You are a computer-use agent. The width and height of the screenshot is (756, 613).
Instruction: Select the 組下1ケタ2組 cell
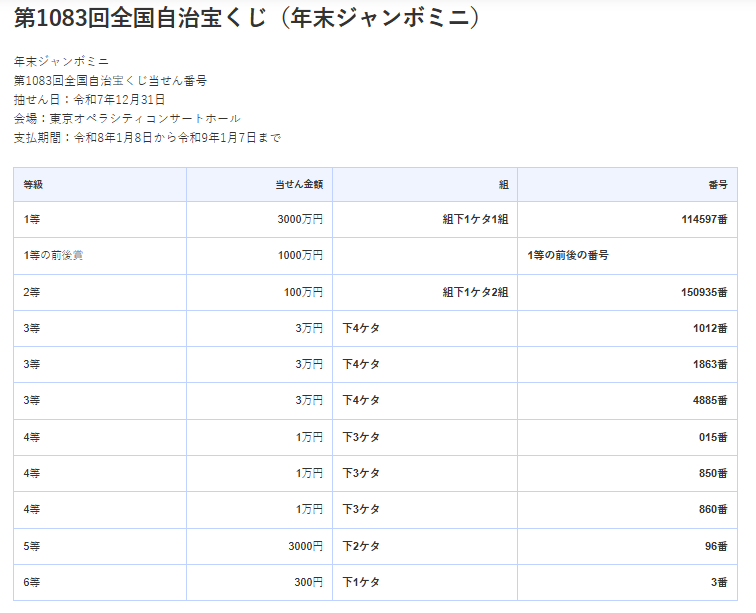pos(475,292)
